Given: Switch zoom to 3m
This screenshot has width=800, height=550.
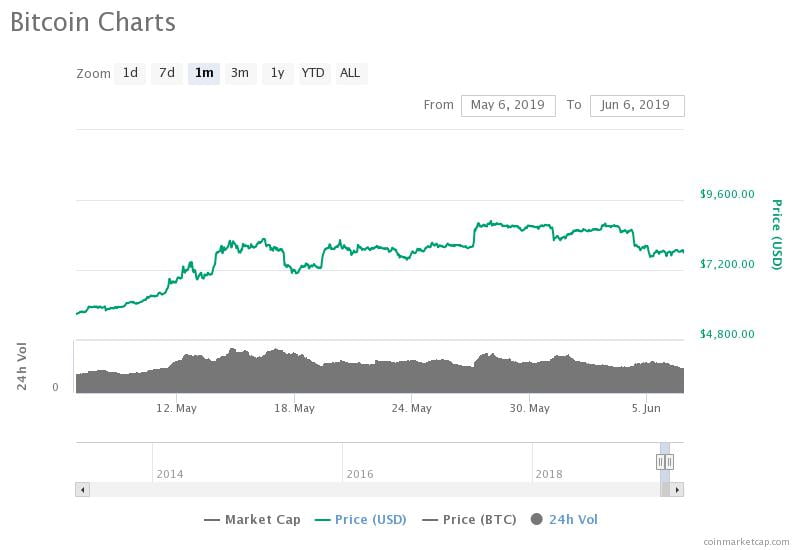Looking at the screenshot, I should click(x=240, y=73).
